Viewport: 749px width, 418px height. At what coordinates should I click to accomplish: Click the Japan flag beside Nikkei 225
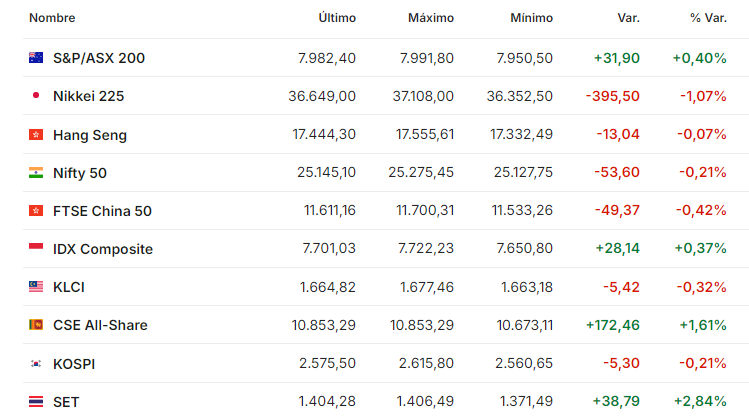point(36,96)
